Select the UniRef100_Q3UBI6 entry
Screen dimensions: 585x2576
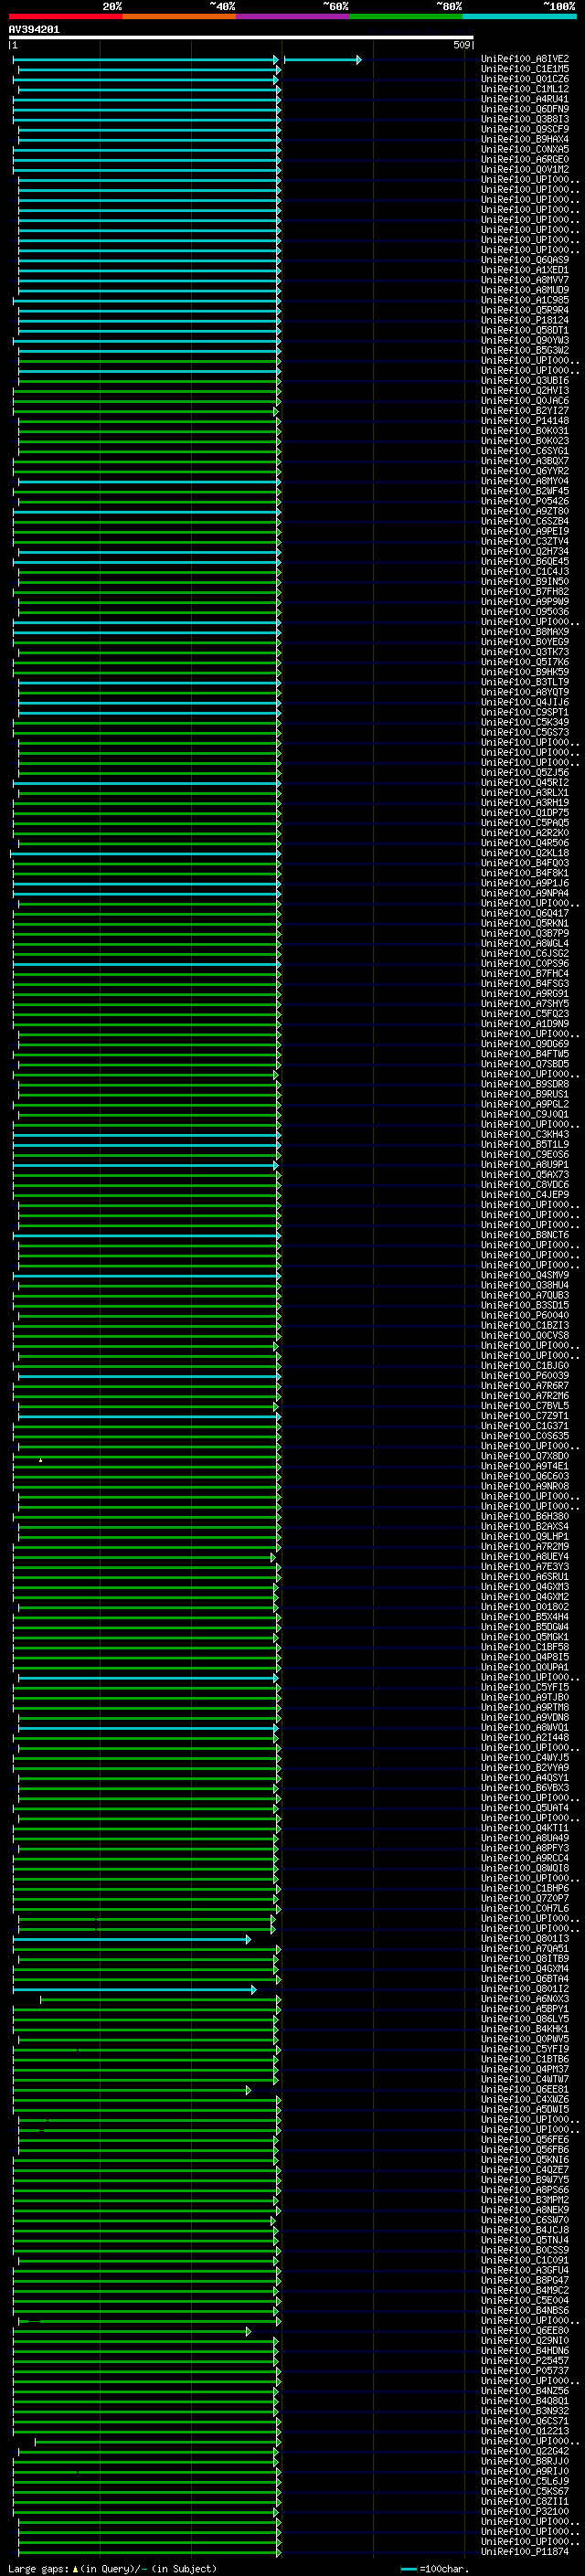525,380
